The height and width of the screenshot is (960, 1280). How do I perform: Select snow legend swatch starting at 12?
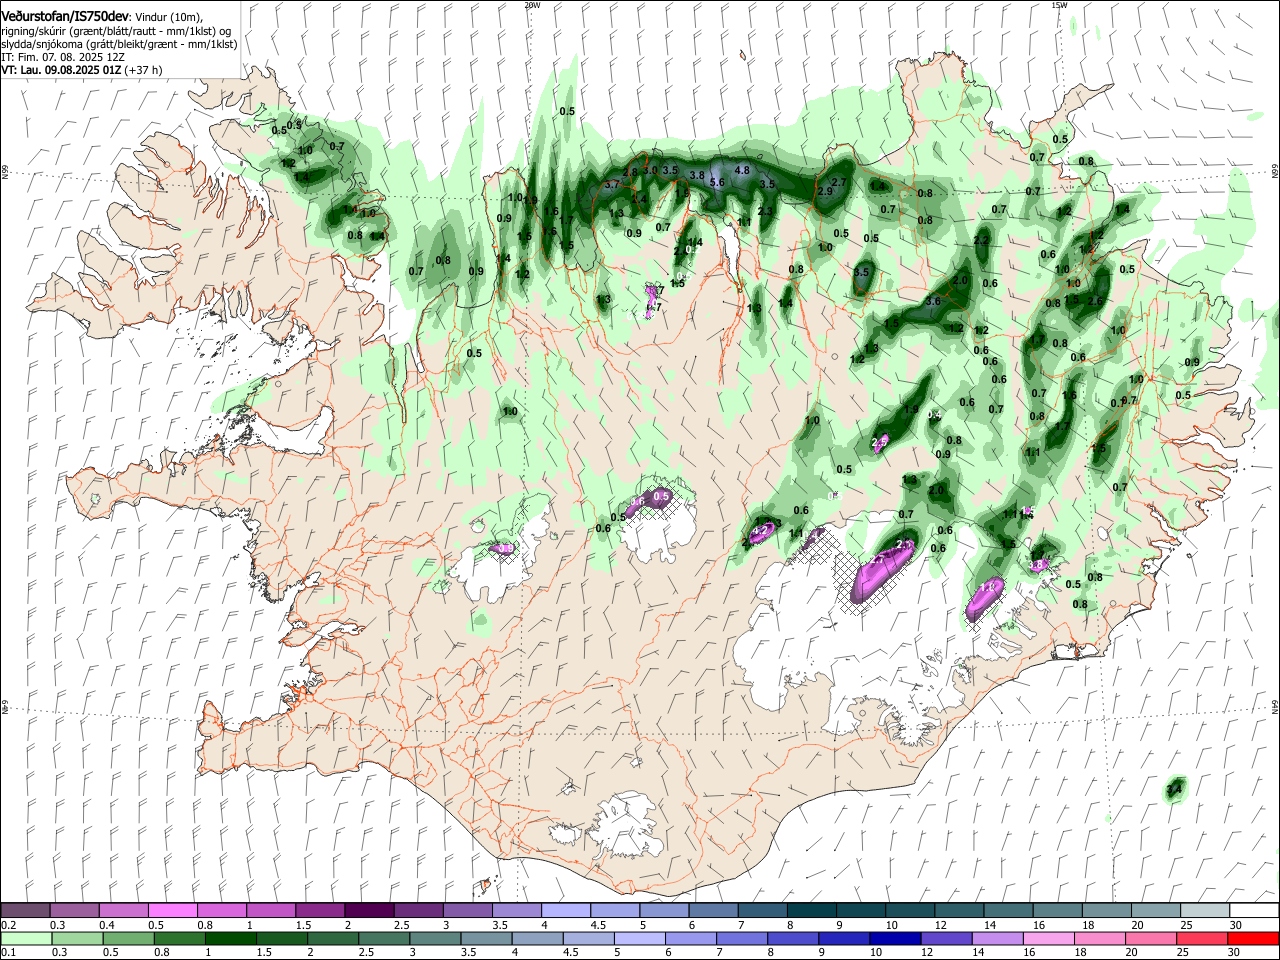point(959,910)
